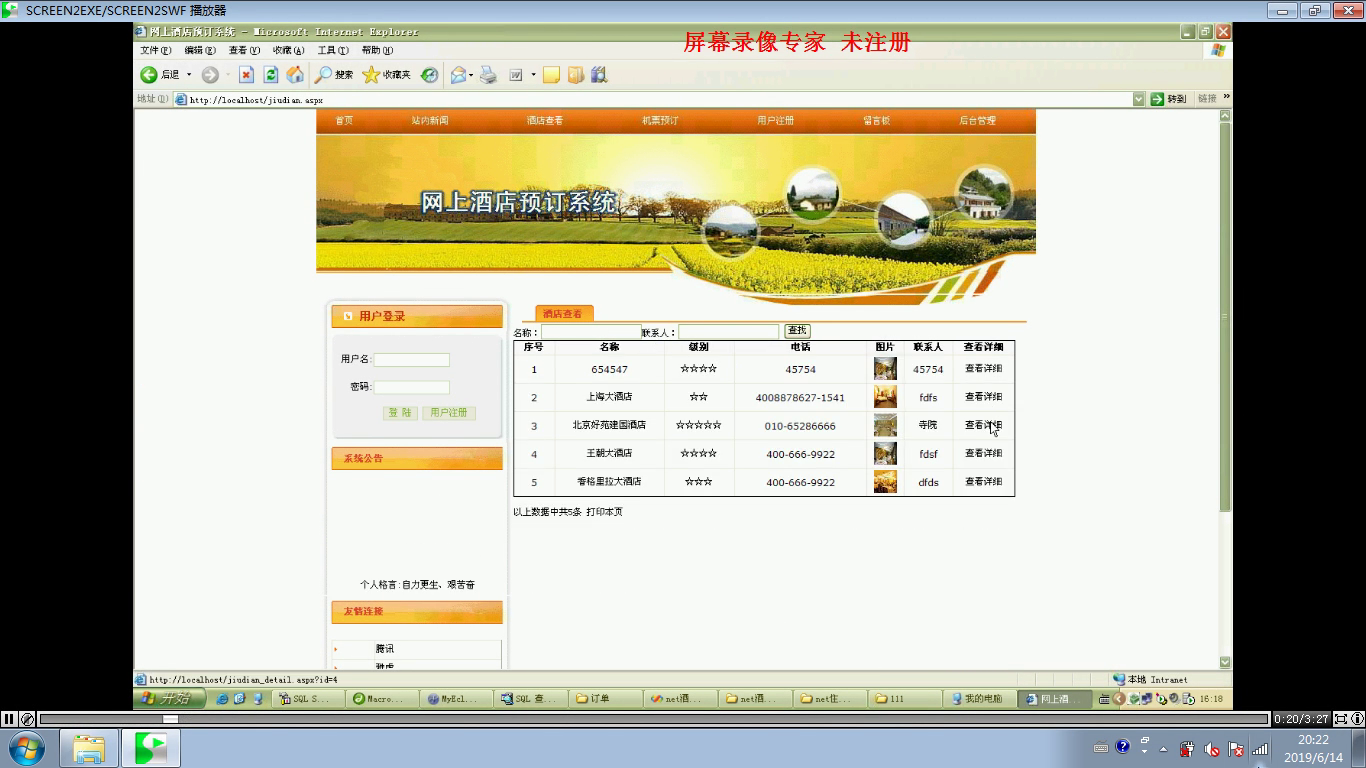Image resolution: width=1366 pixels, height=768 pixels.
Task: Open 后台管理 navigation item
Action: pyautogui.click(x=977, y=121)
